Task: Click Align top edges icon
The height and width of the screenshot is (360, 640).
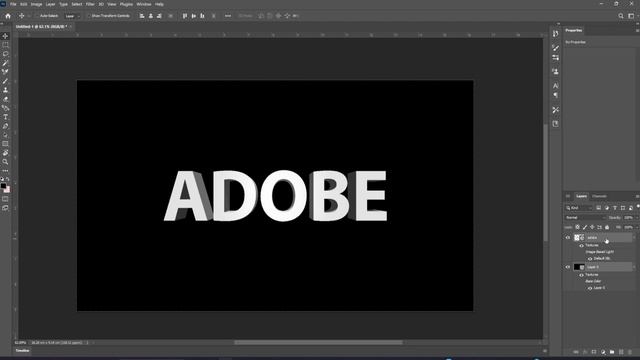Action: (185, 16)
